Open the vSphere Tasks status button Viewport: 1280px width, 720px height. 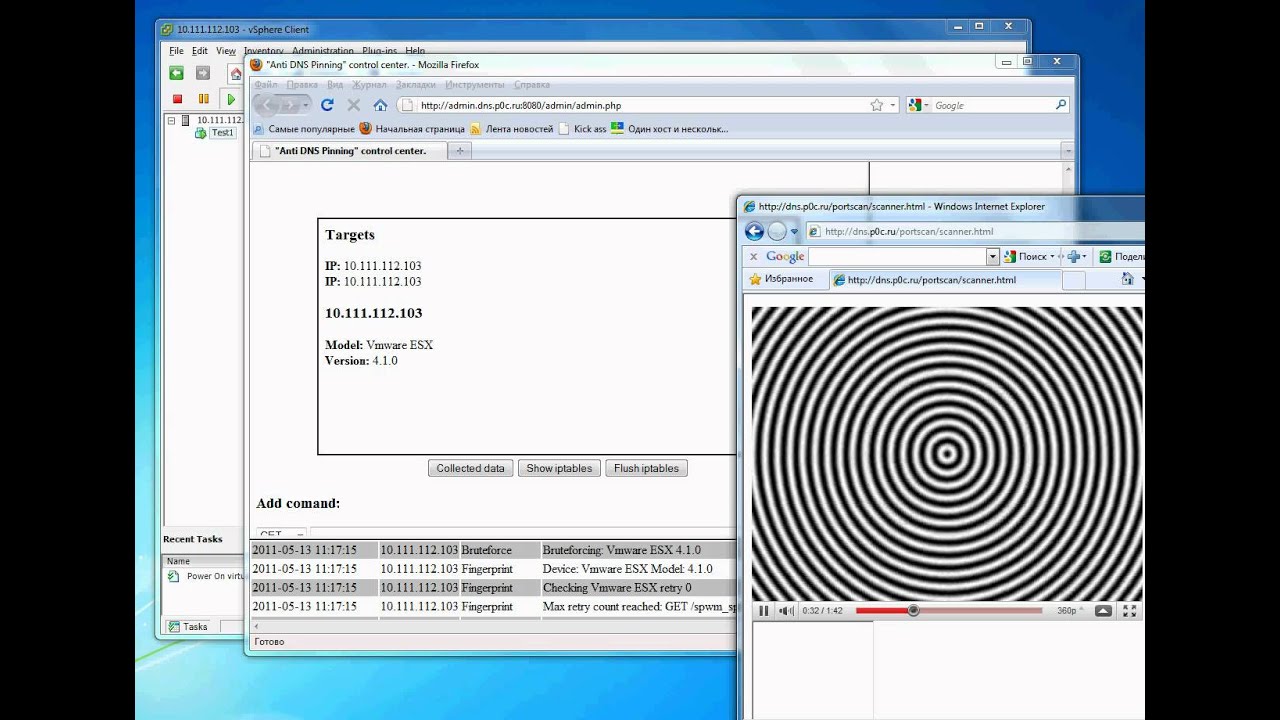[x=188, y=627]
